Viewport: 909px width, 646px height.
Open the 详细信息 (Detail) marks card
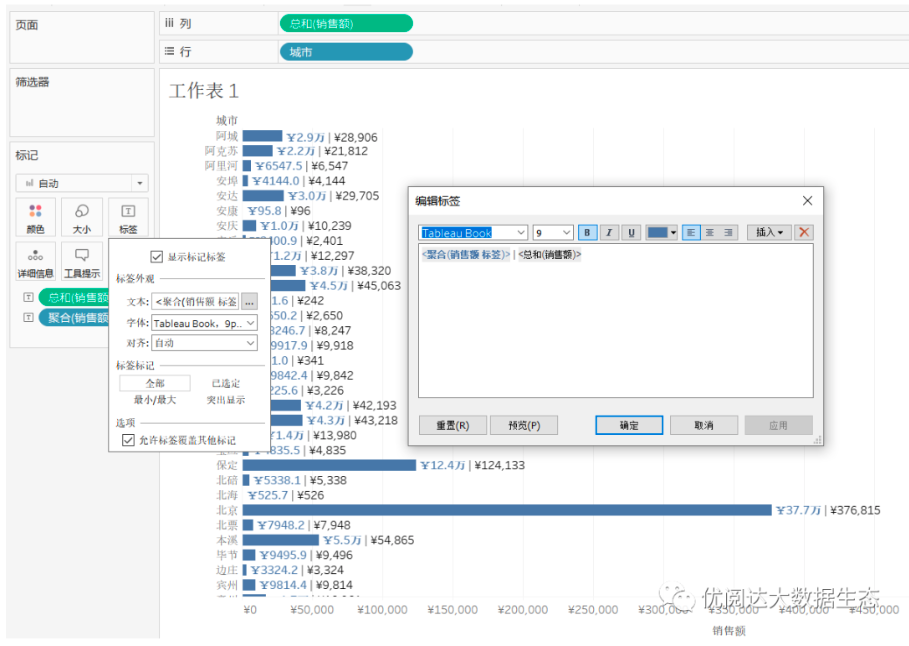point(36,261)
